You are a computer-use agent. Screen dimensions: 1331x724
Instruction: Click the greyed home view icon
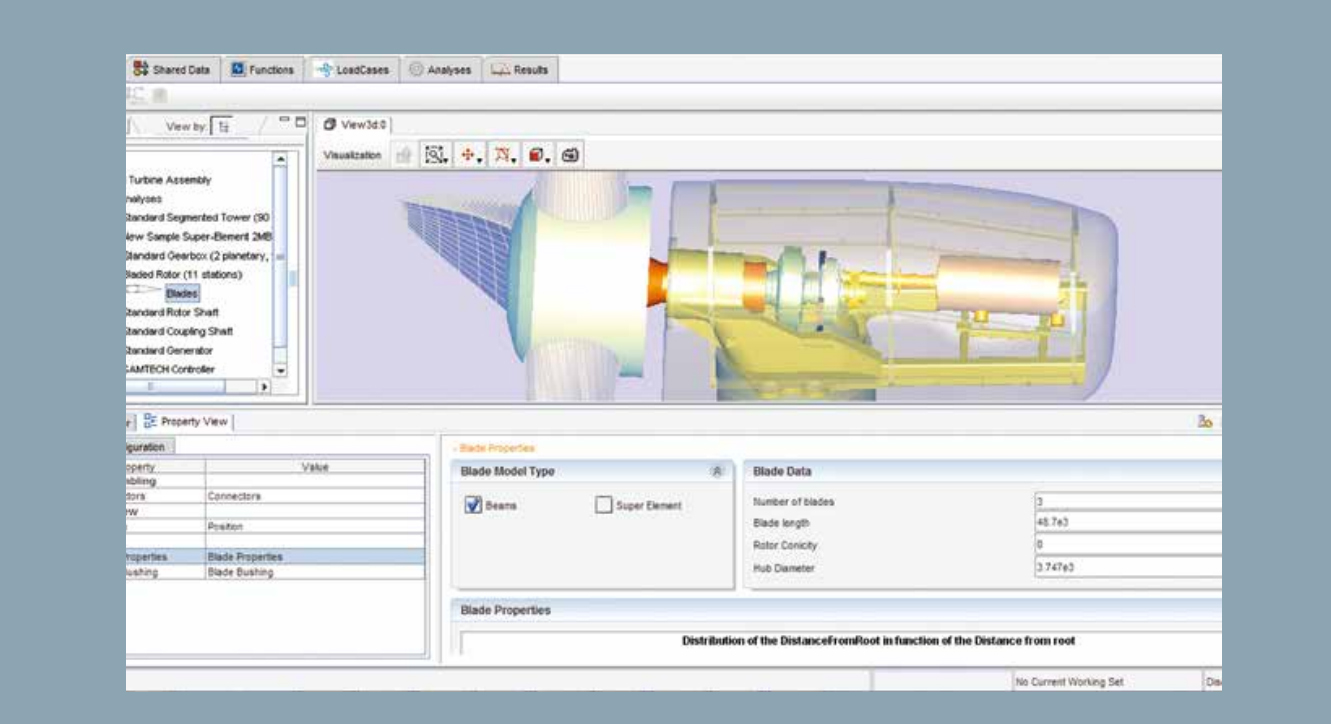pos(405,155)
